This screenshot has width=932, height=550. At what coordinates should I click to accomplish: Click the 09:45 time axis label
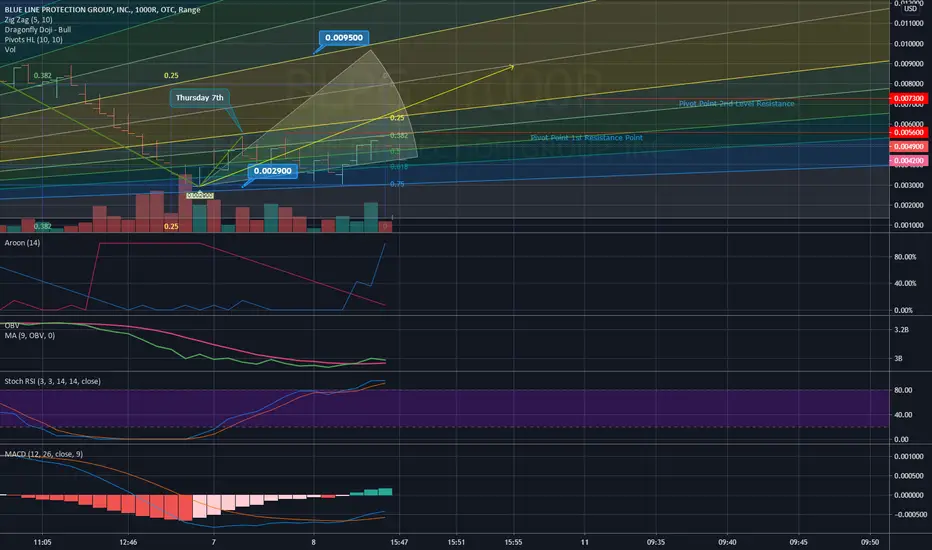(x=798, y=542)
